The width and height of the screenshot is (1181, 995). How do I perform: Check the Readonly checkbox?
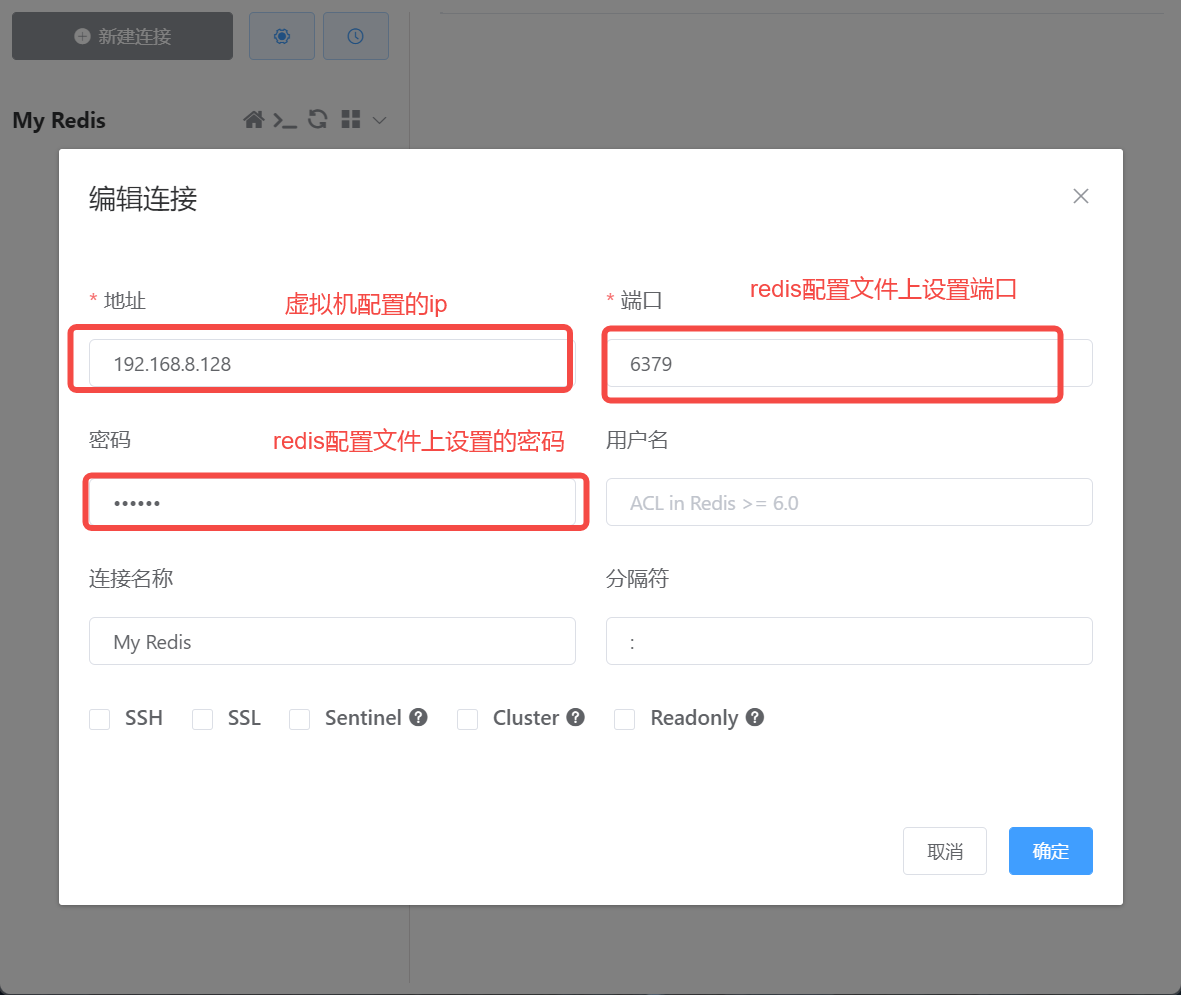tap(624, 719)
